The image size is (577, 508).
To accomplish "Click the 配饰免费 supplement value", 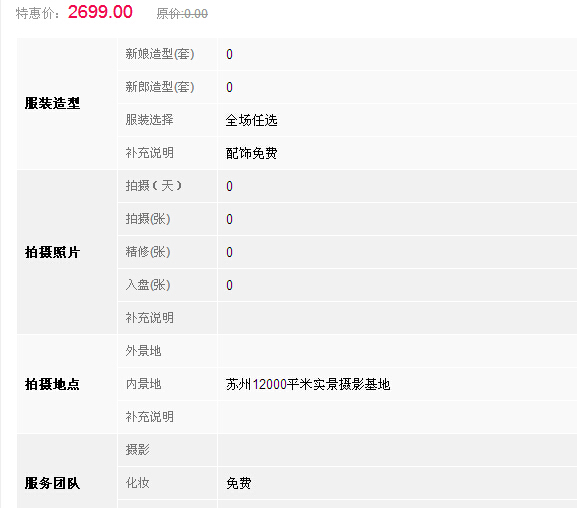I will (251, 153).
